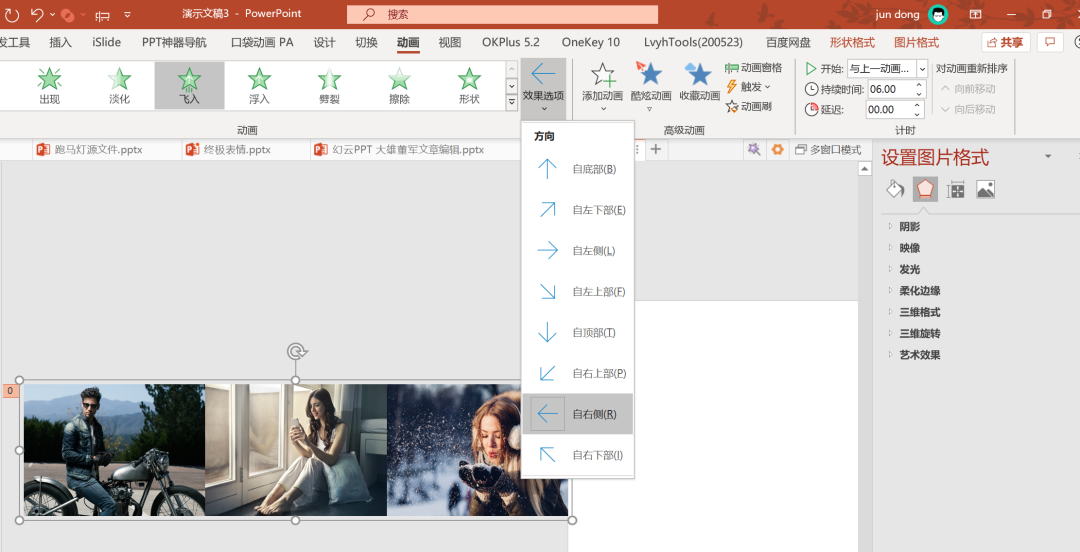Screen dimensions: 1080x552
Task: Select the Size & Properties icon in format pane
Action: coord(955,189)
